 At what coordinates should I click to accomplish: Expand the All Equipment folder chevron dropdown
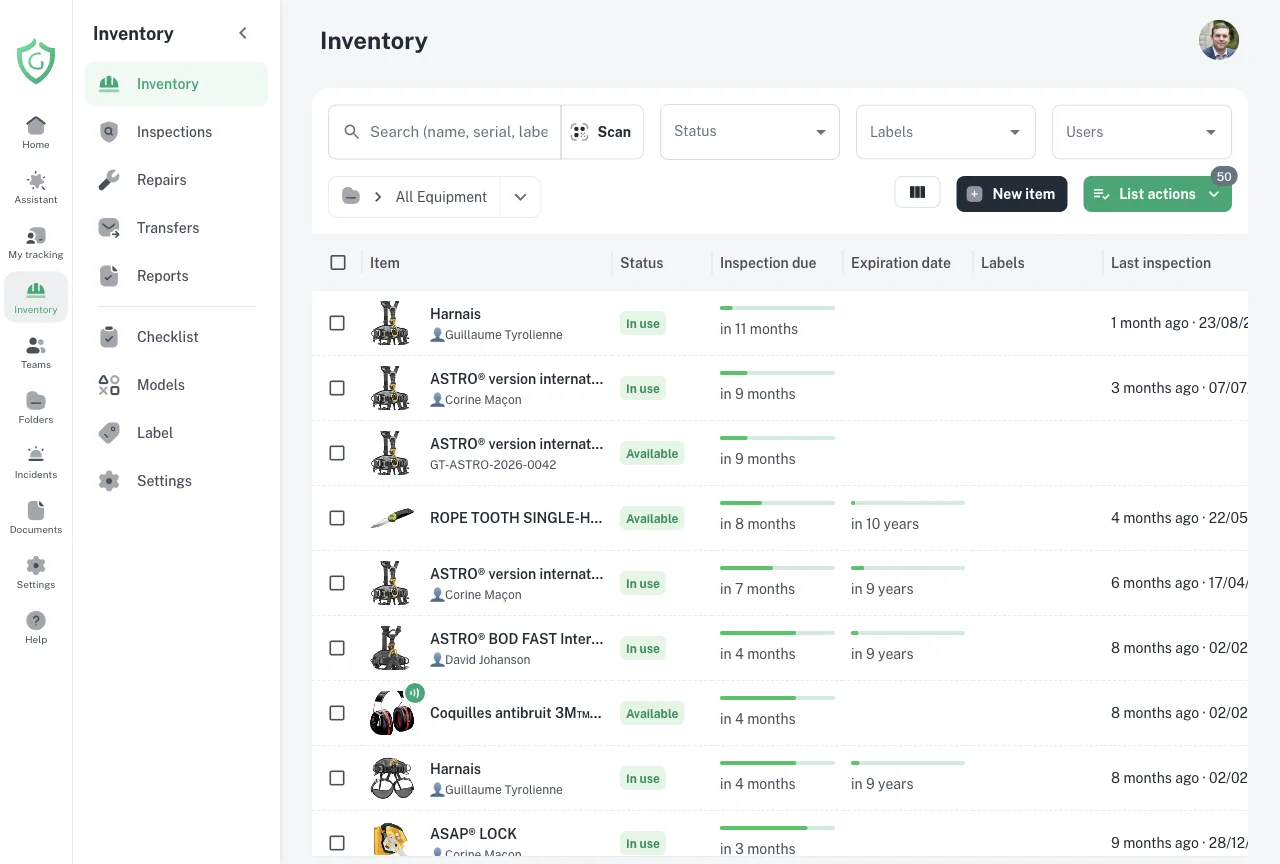point(520,197)
